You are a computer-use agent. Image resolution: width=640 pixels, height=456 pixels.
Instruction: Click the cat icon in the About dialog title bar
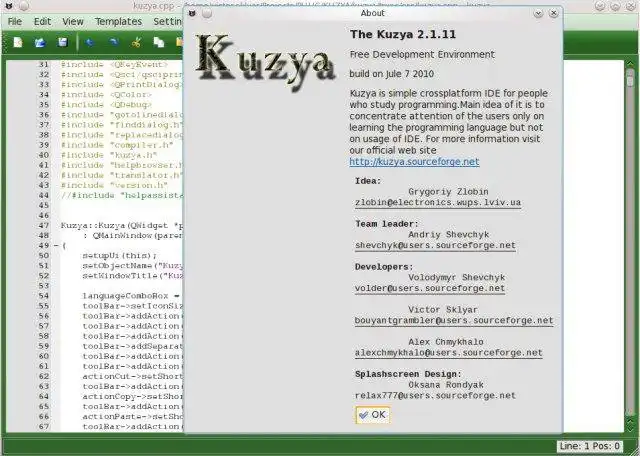(192, 13)
